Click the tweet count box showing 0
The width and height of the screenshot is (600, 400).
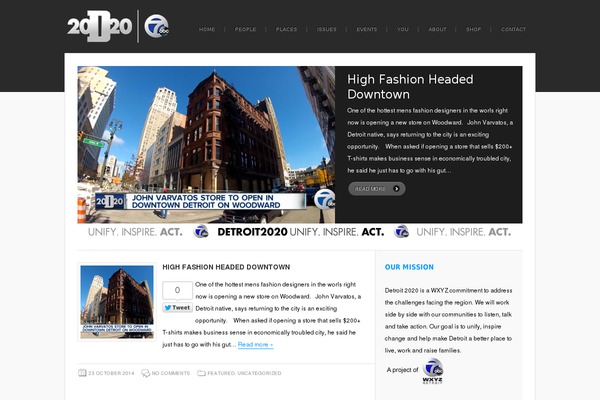pyautogui.click(x=177, y=291)
